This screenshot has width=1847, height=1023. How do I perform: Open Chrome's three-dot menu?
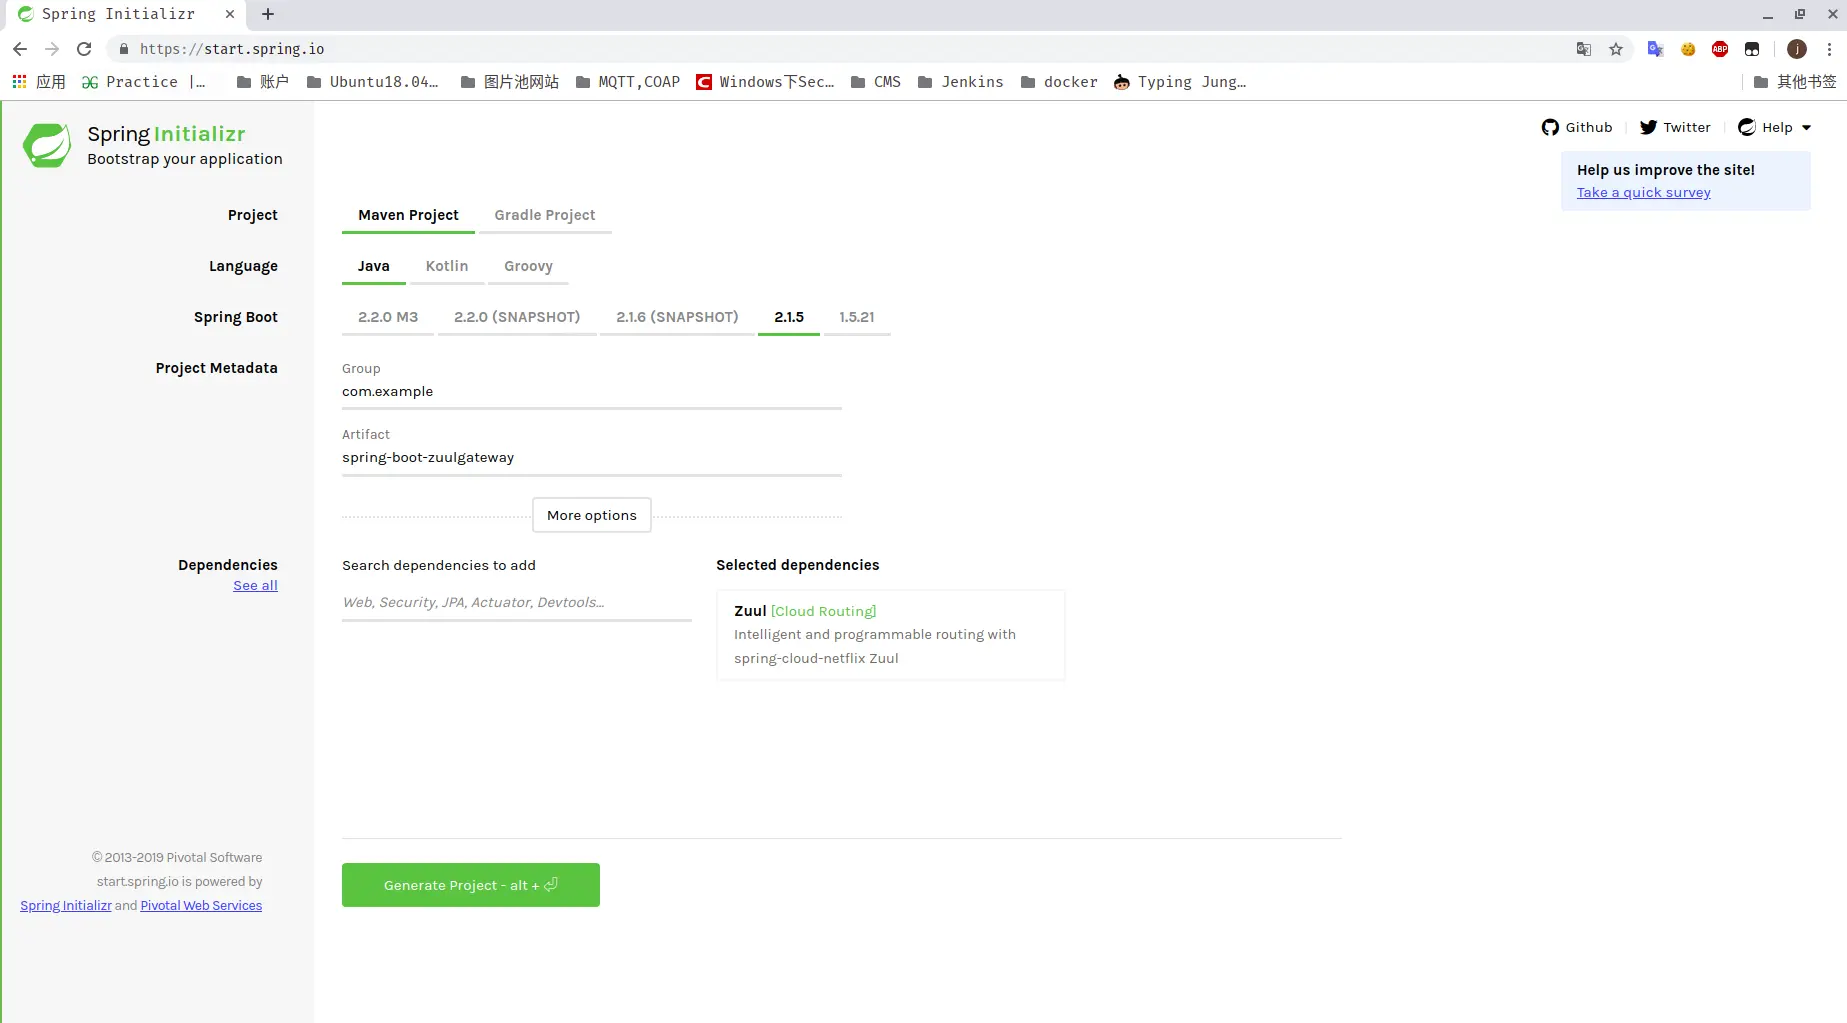point(1829,49)
